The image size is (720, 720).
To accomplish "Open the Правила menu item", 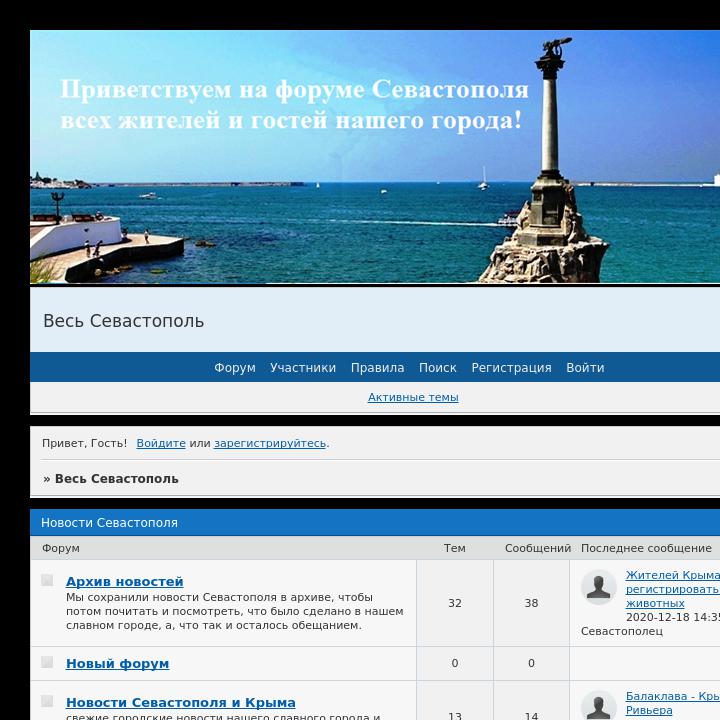I will (377, 368).
